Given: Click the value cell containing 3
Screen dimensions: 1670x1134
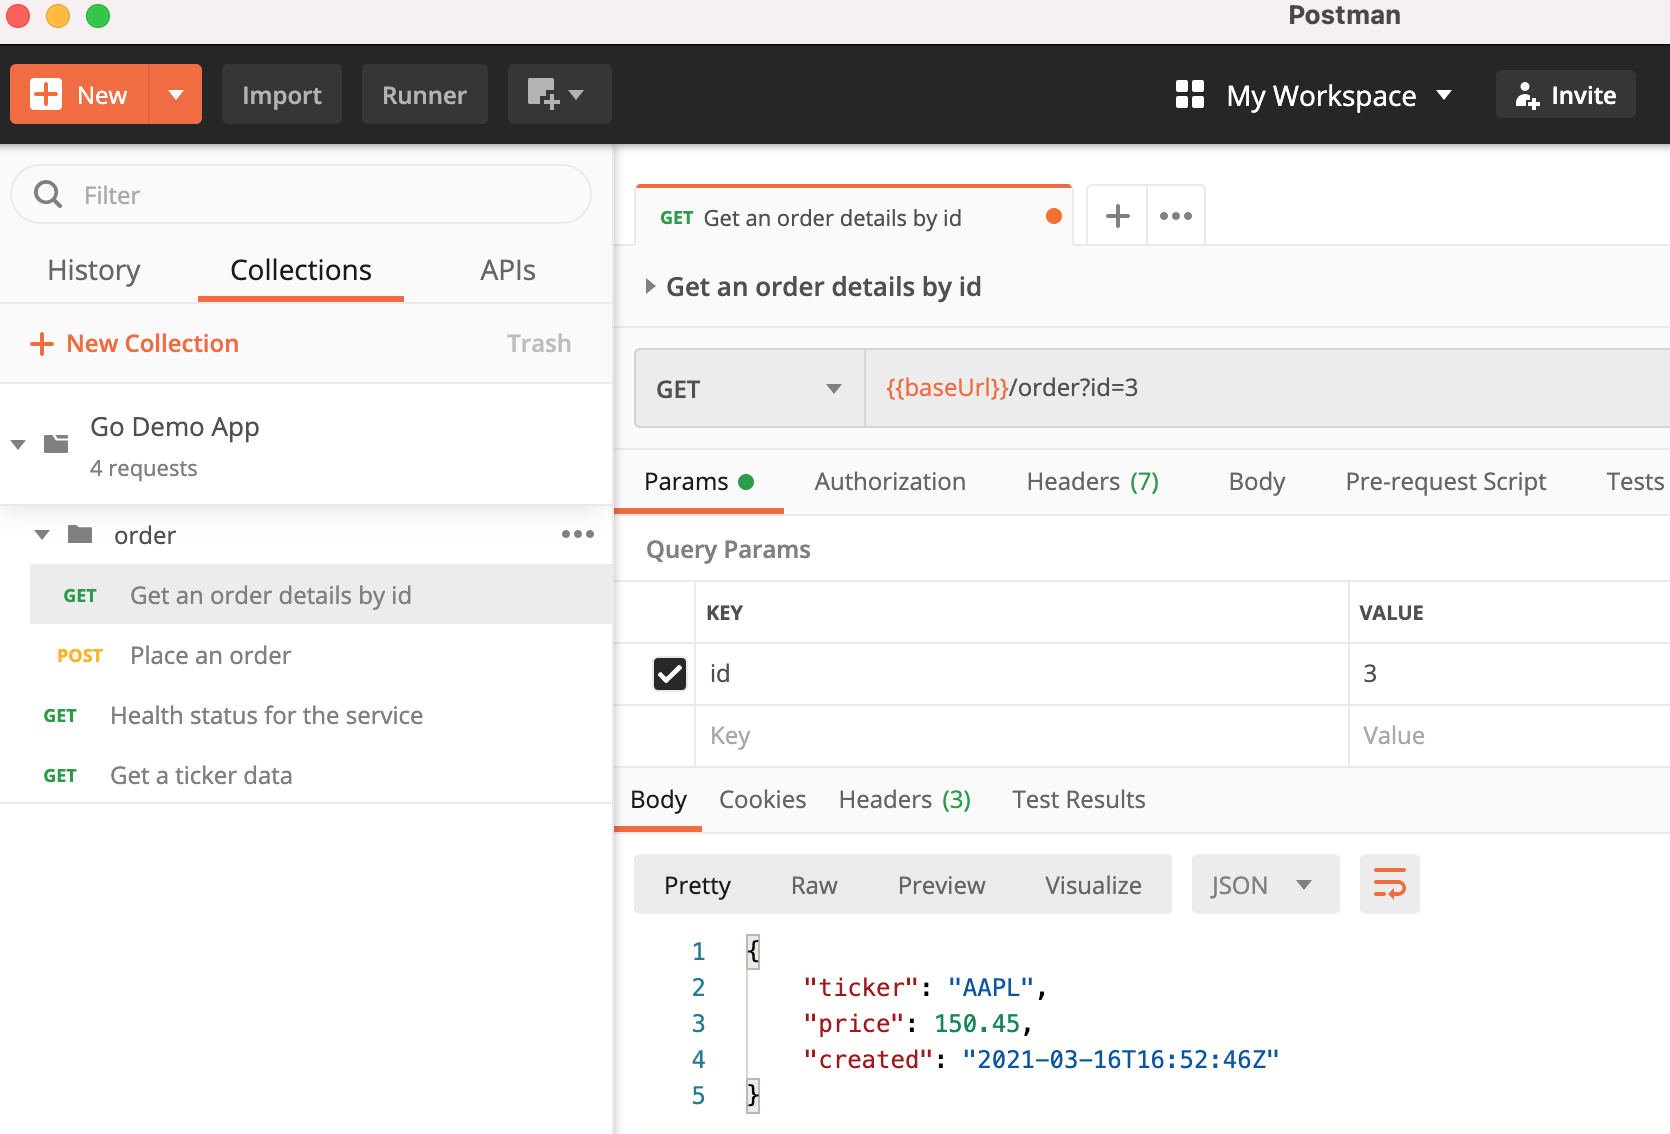Looking at the screenshot, I should [1509, 674].
